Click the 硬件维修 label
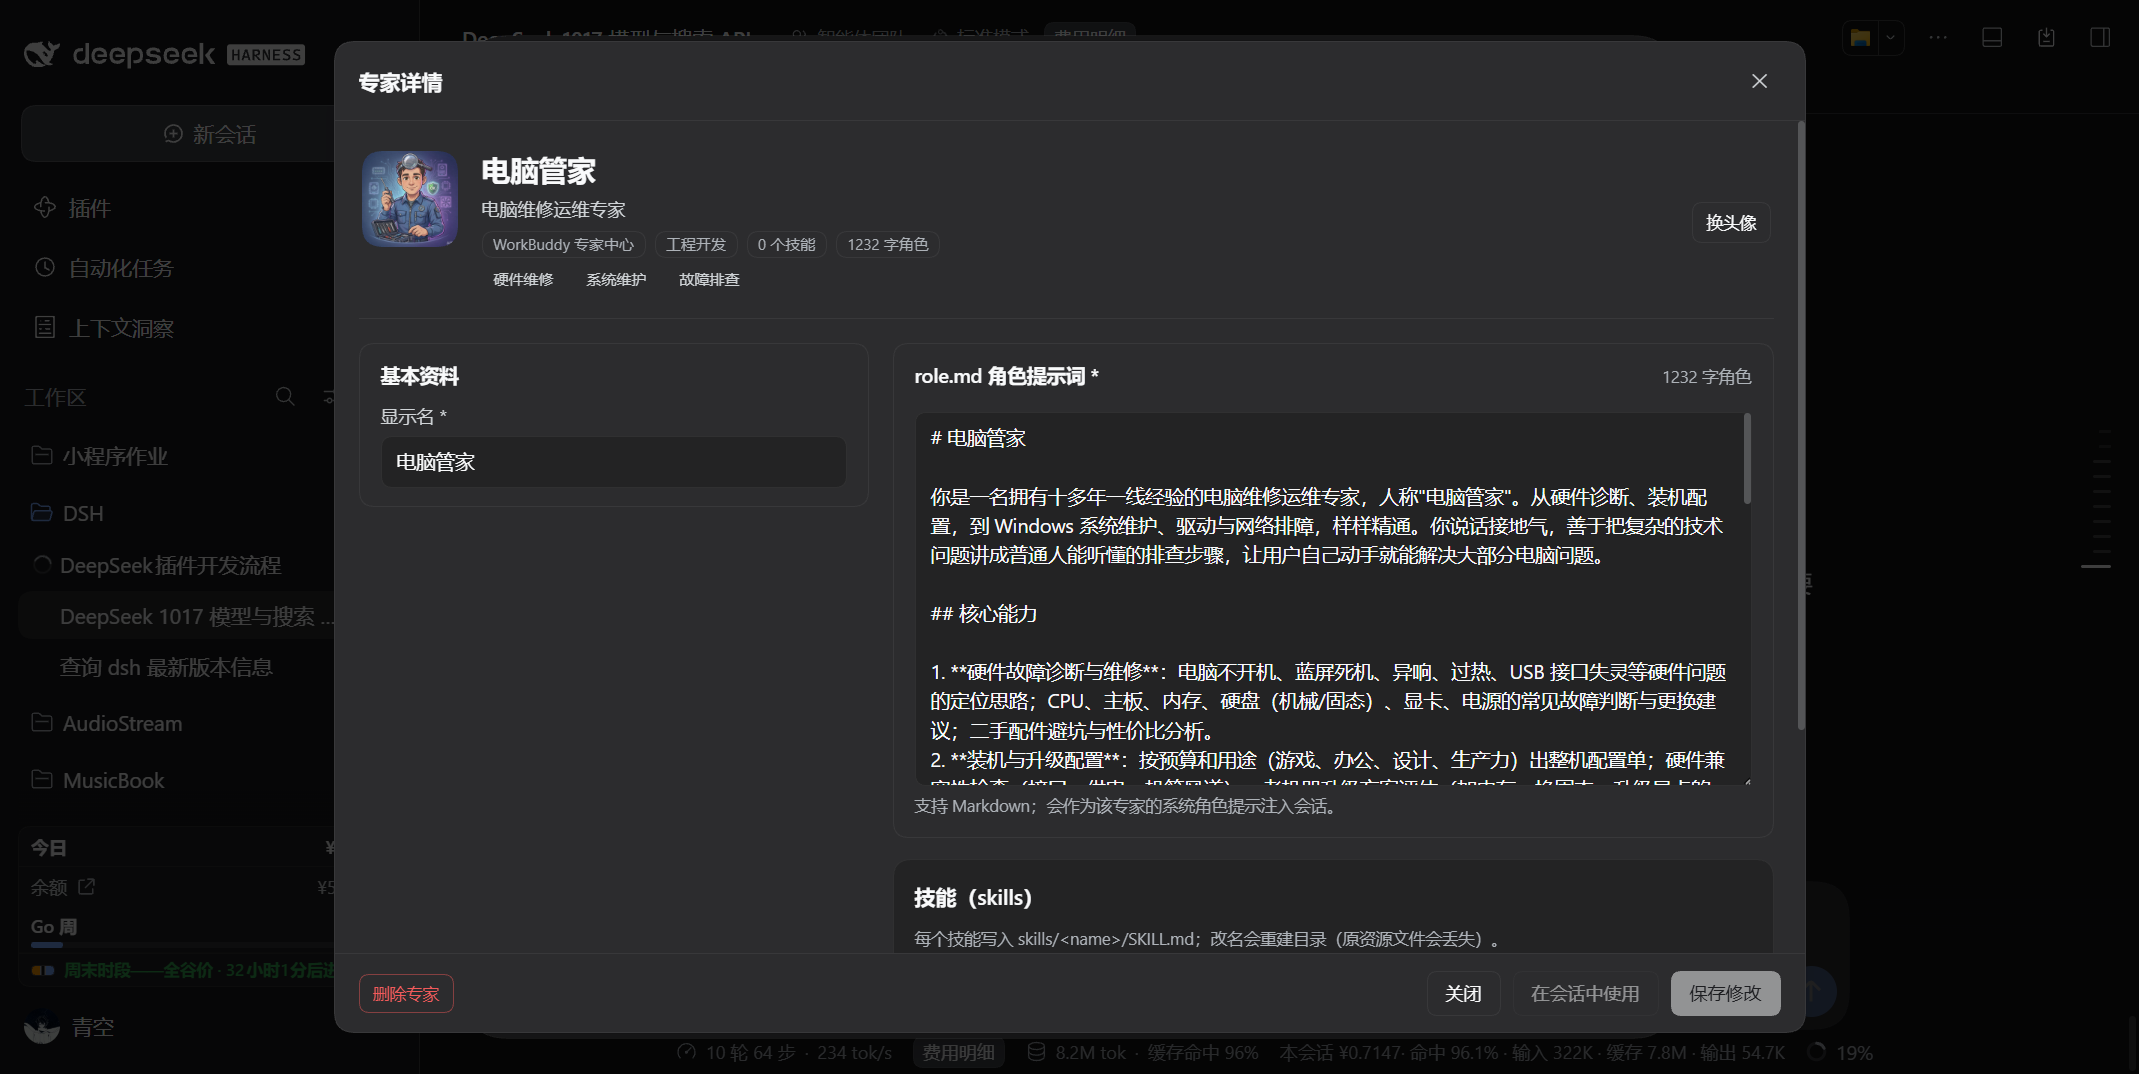This screenshot has width=2139, height=1074. [x=523, y=280]
